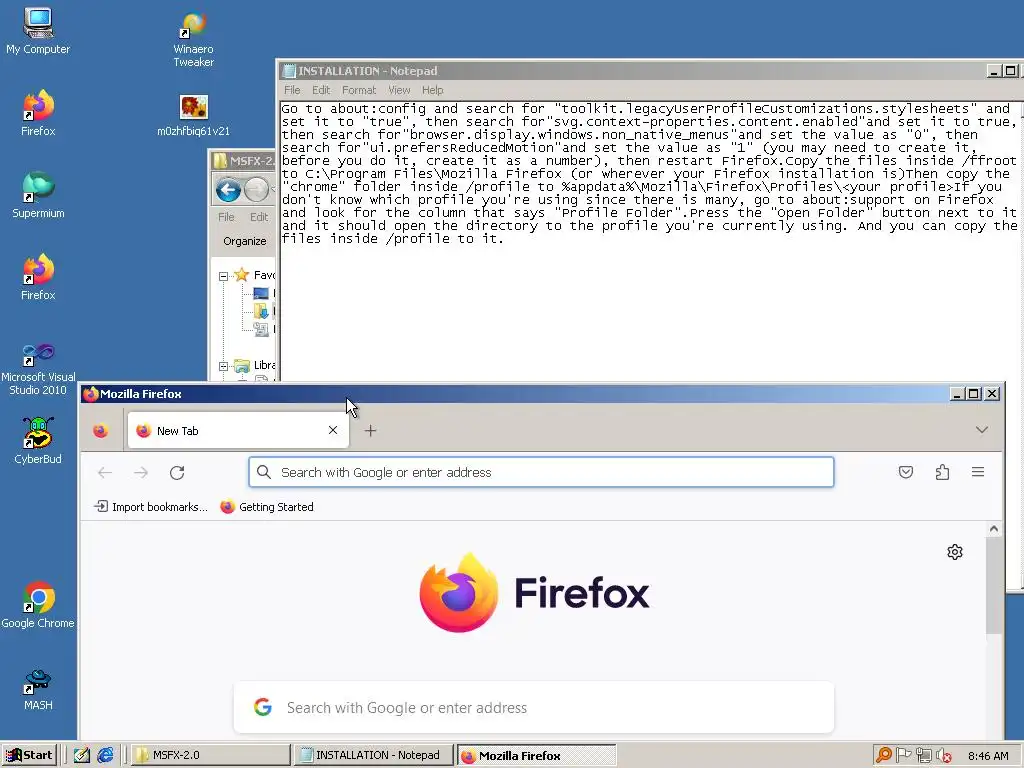
Task: Personalize New Tab via gear icon
Action: tap(955, 552)
